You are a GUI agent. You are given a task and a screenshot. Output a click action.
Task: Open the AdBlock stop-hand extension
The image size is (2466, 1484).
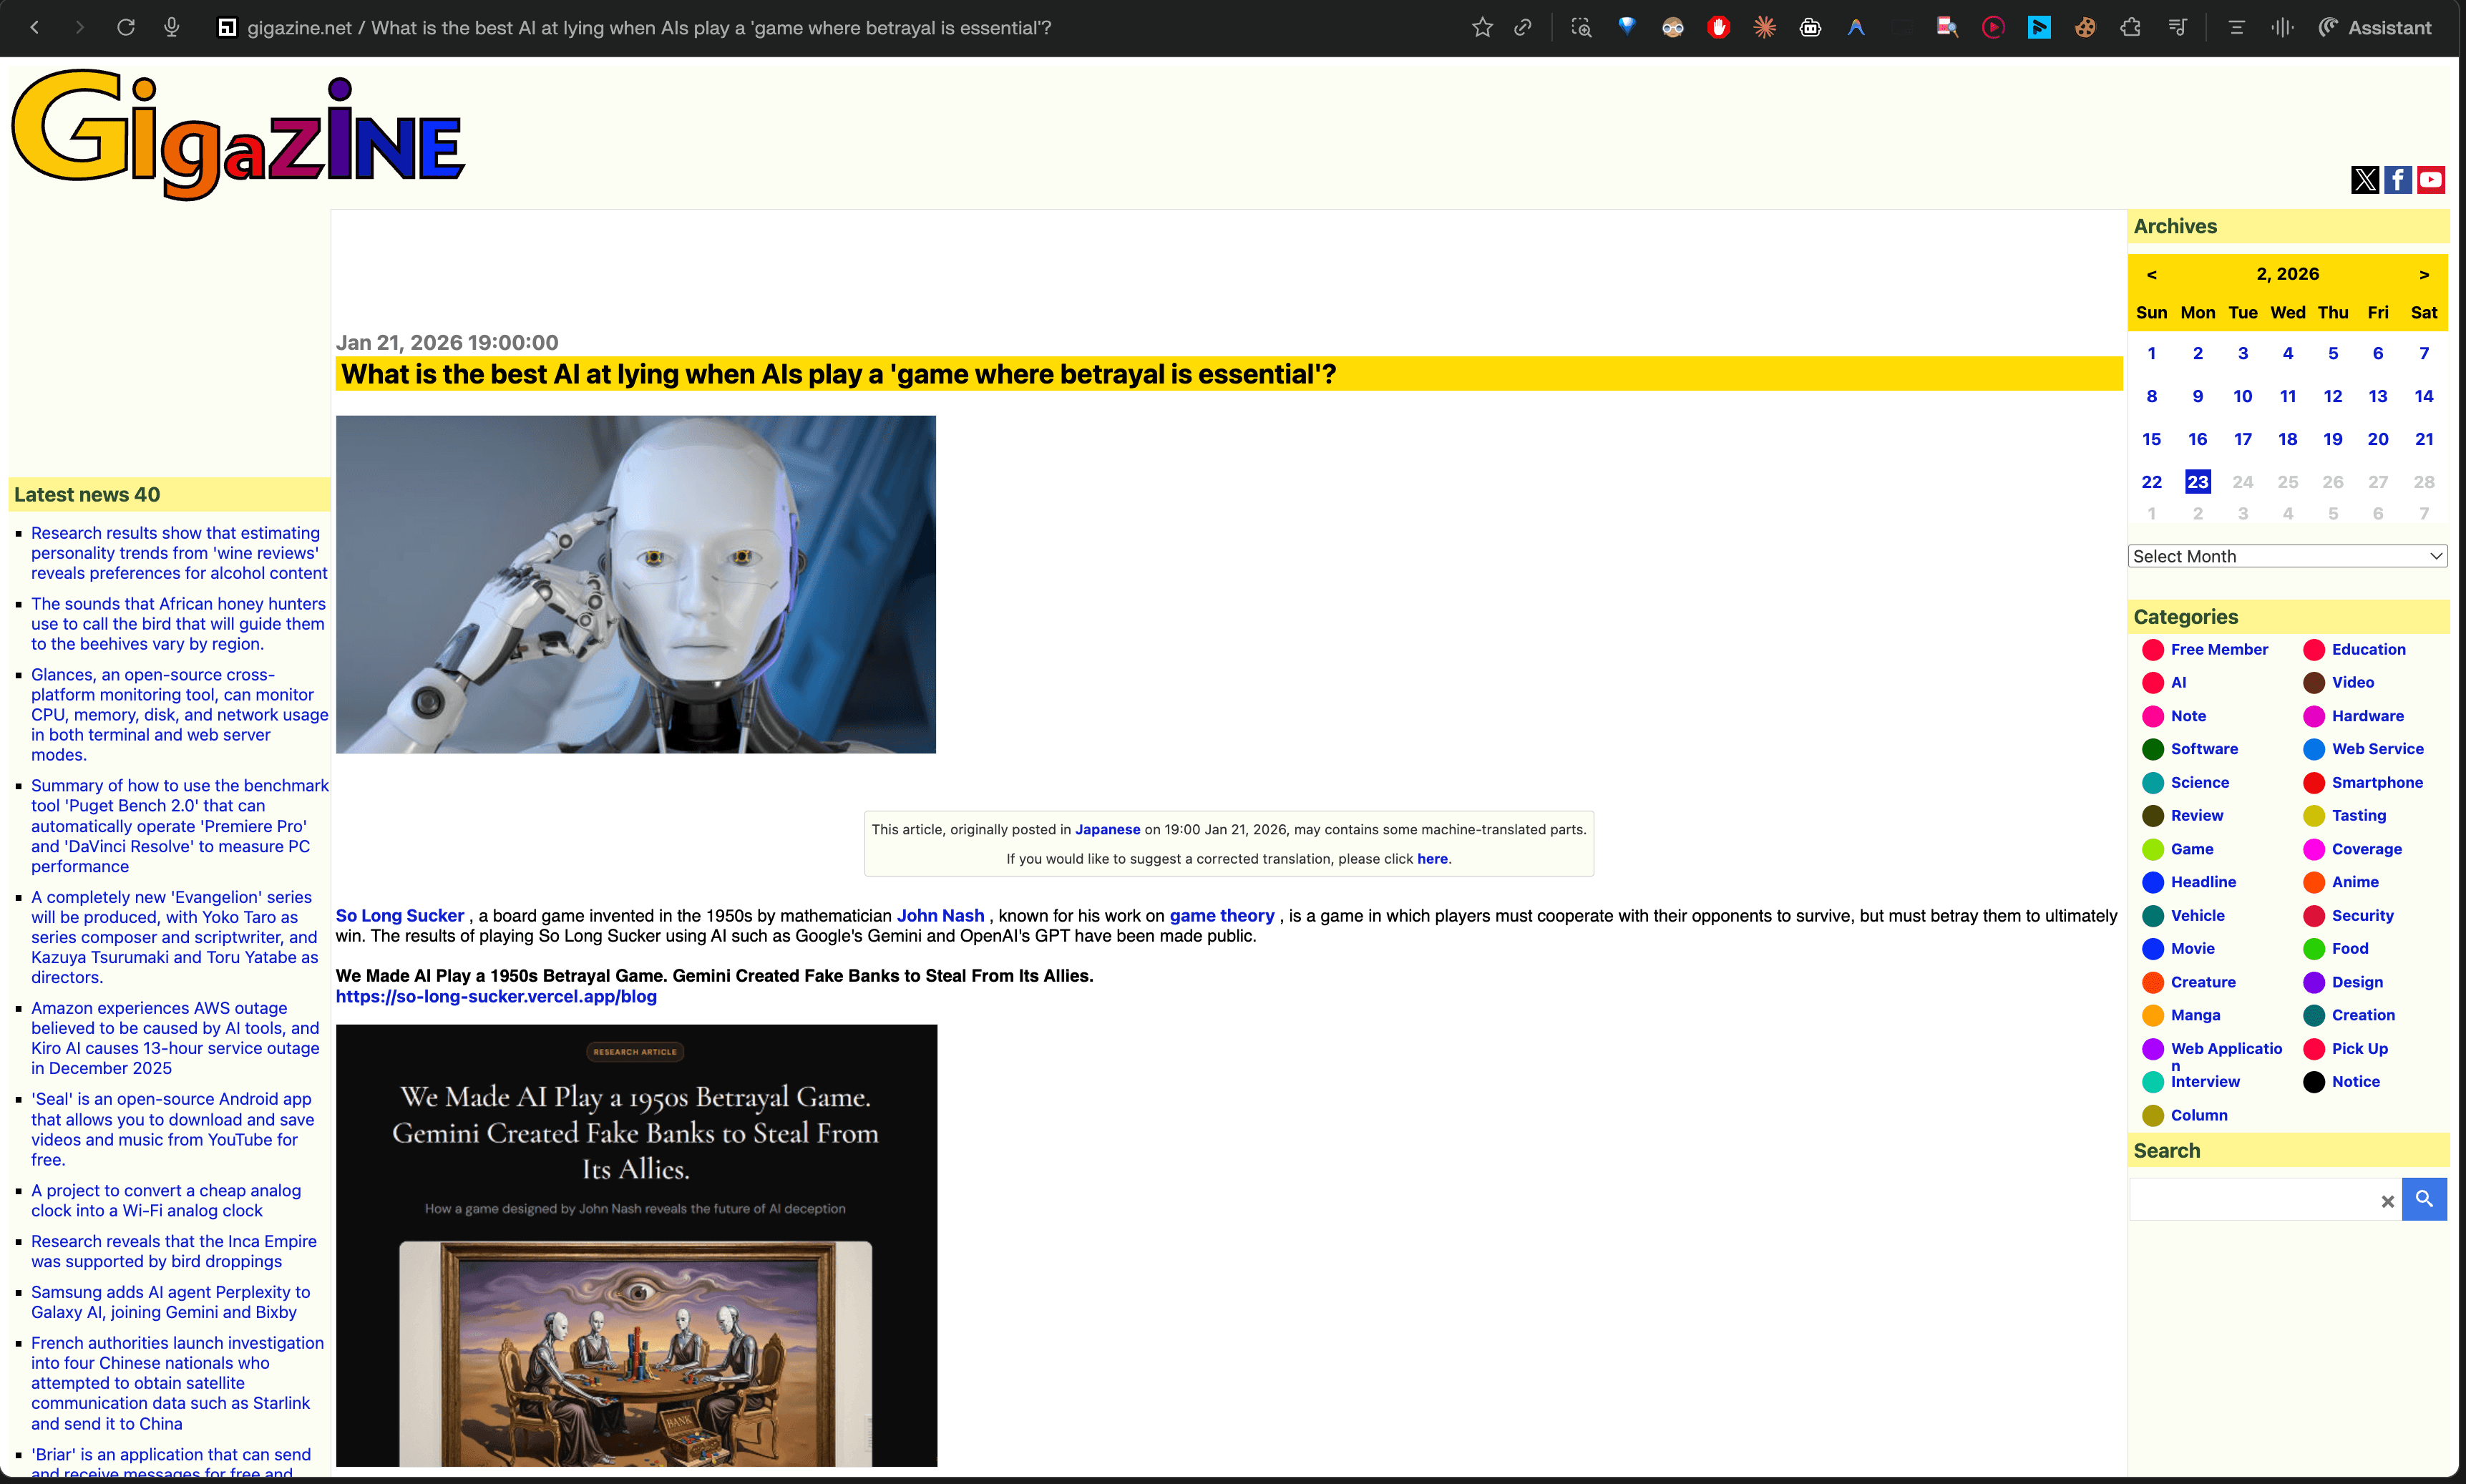click(x=1718, y=28)
